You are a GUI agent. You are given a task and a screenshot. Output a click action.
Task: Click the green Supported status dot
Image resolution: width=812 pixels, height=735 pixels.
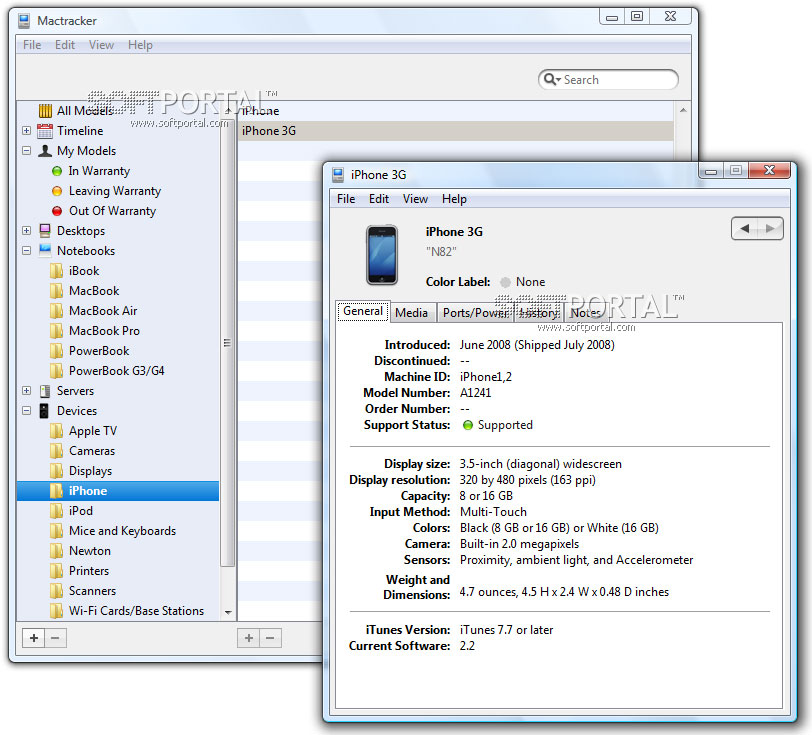pyautogui.click(x=468, y=425)
